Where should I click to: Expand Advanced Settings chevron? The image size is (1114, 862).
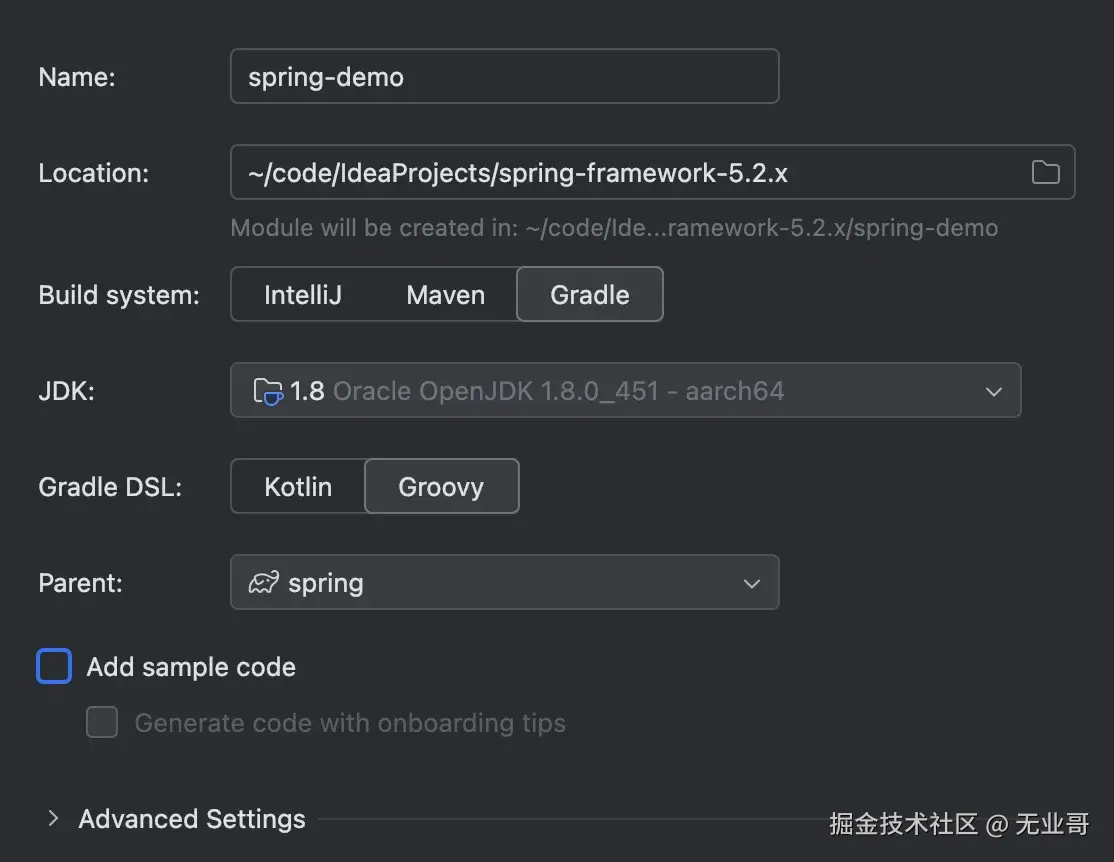53,819
